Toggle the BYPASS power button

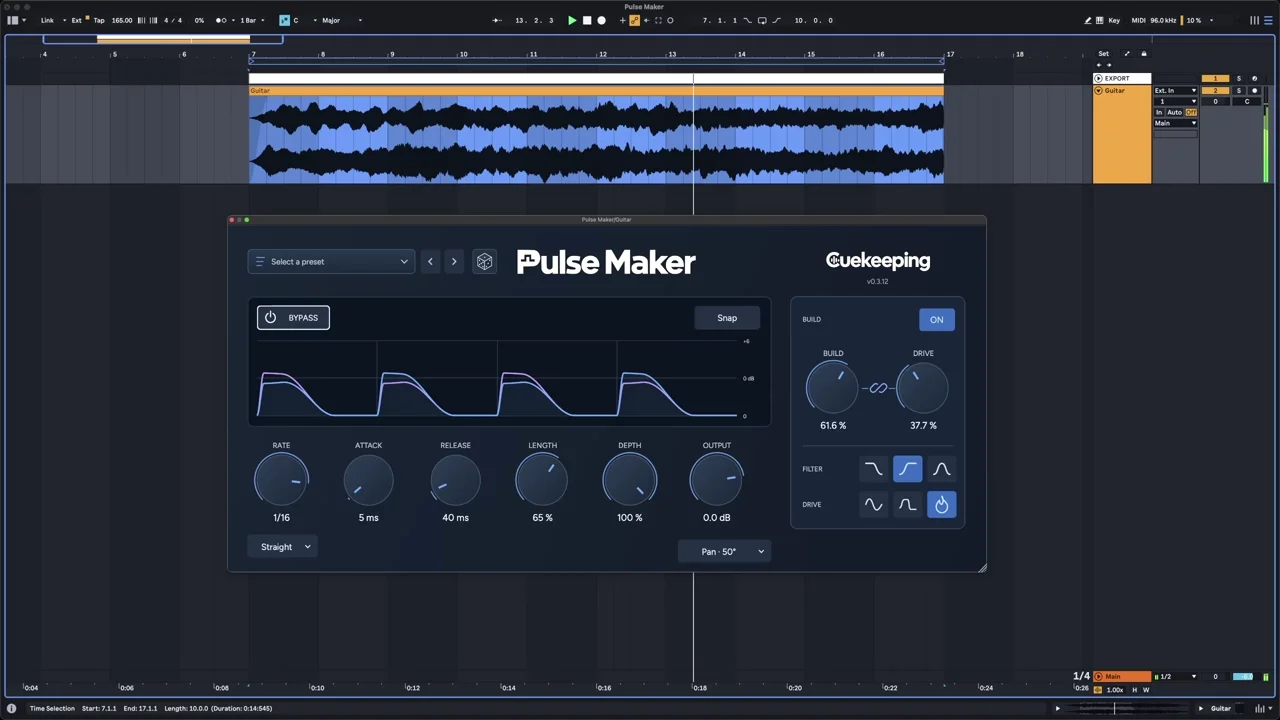[x=293, y=318]
